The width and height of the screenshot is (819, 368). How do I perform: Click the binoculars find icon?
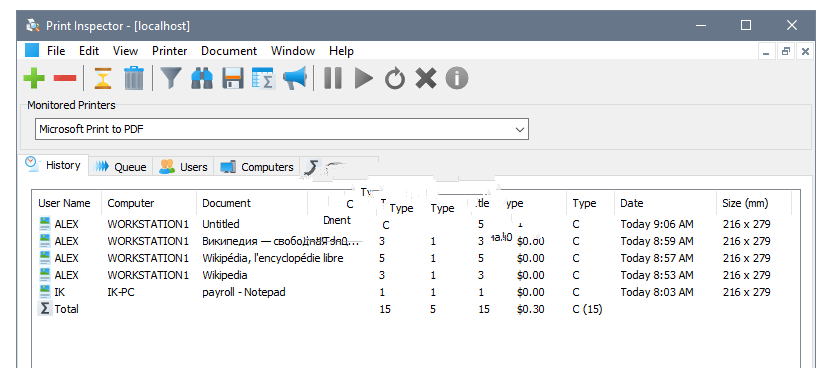[202, 79]
